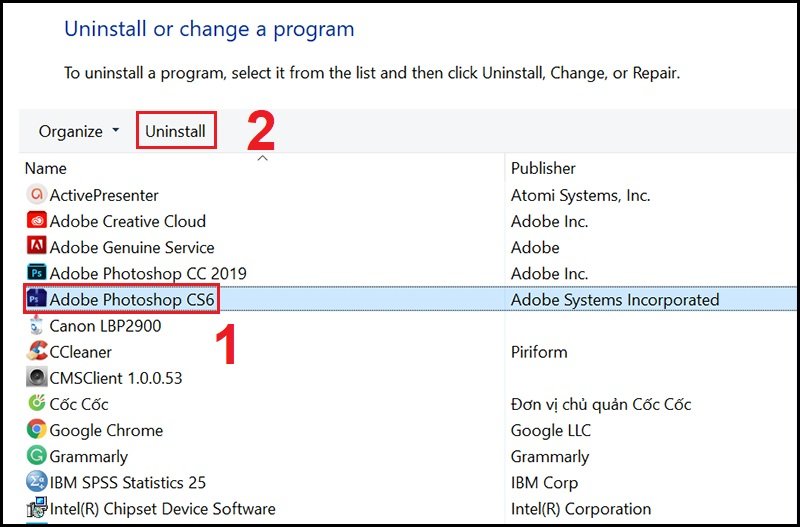Open the Organize dropdown menu

[78, 131]
